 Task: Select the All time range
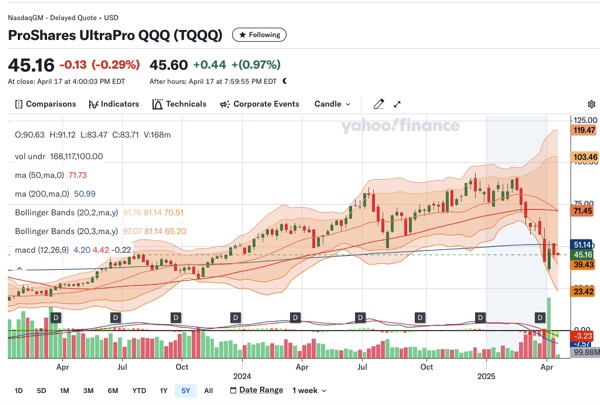point(208,390)
